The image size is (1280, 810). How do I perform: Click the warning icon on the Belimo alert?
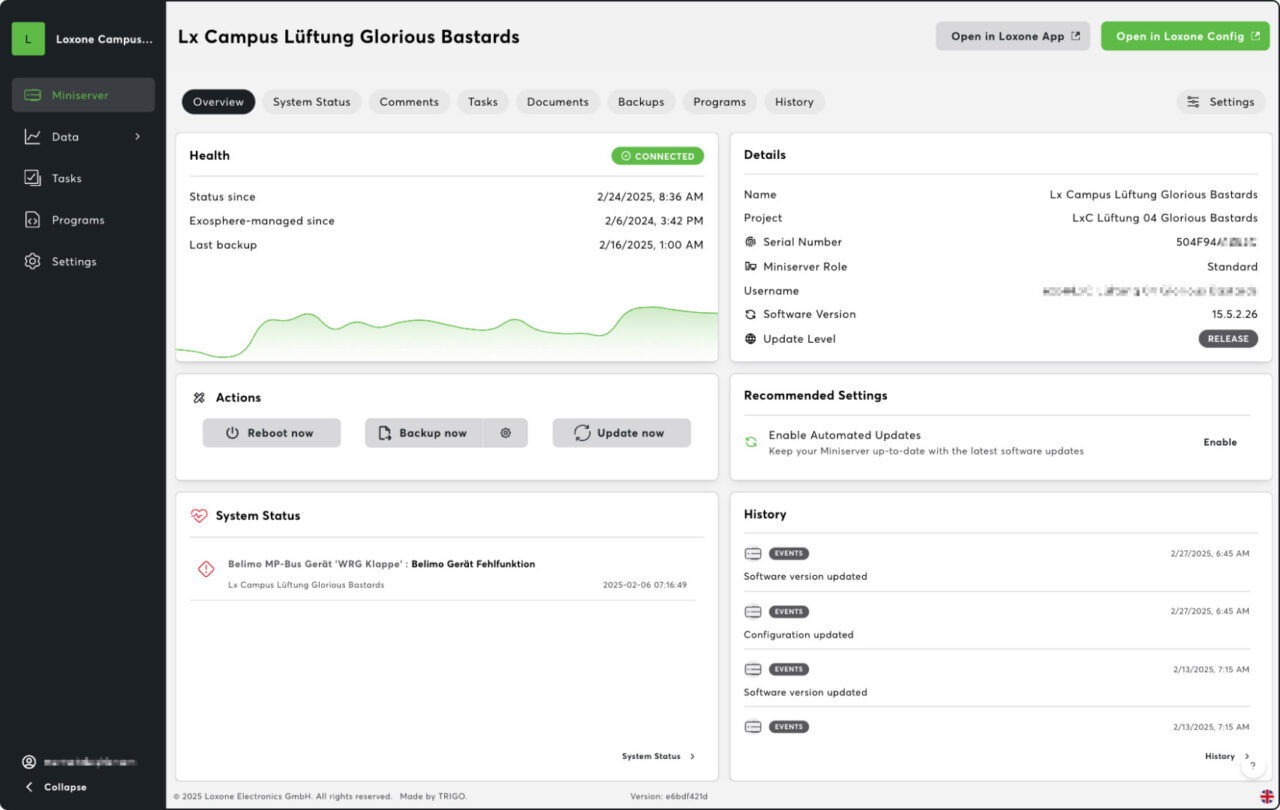coord(206,568)
